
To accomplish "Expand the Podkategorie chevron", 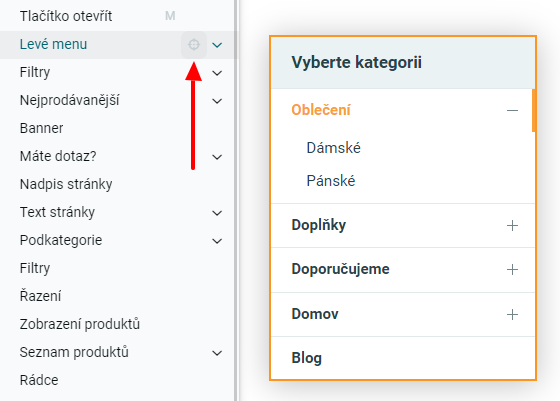I will [x=217, y=241].
